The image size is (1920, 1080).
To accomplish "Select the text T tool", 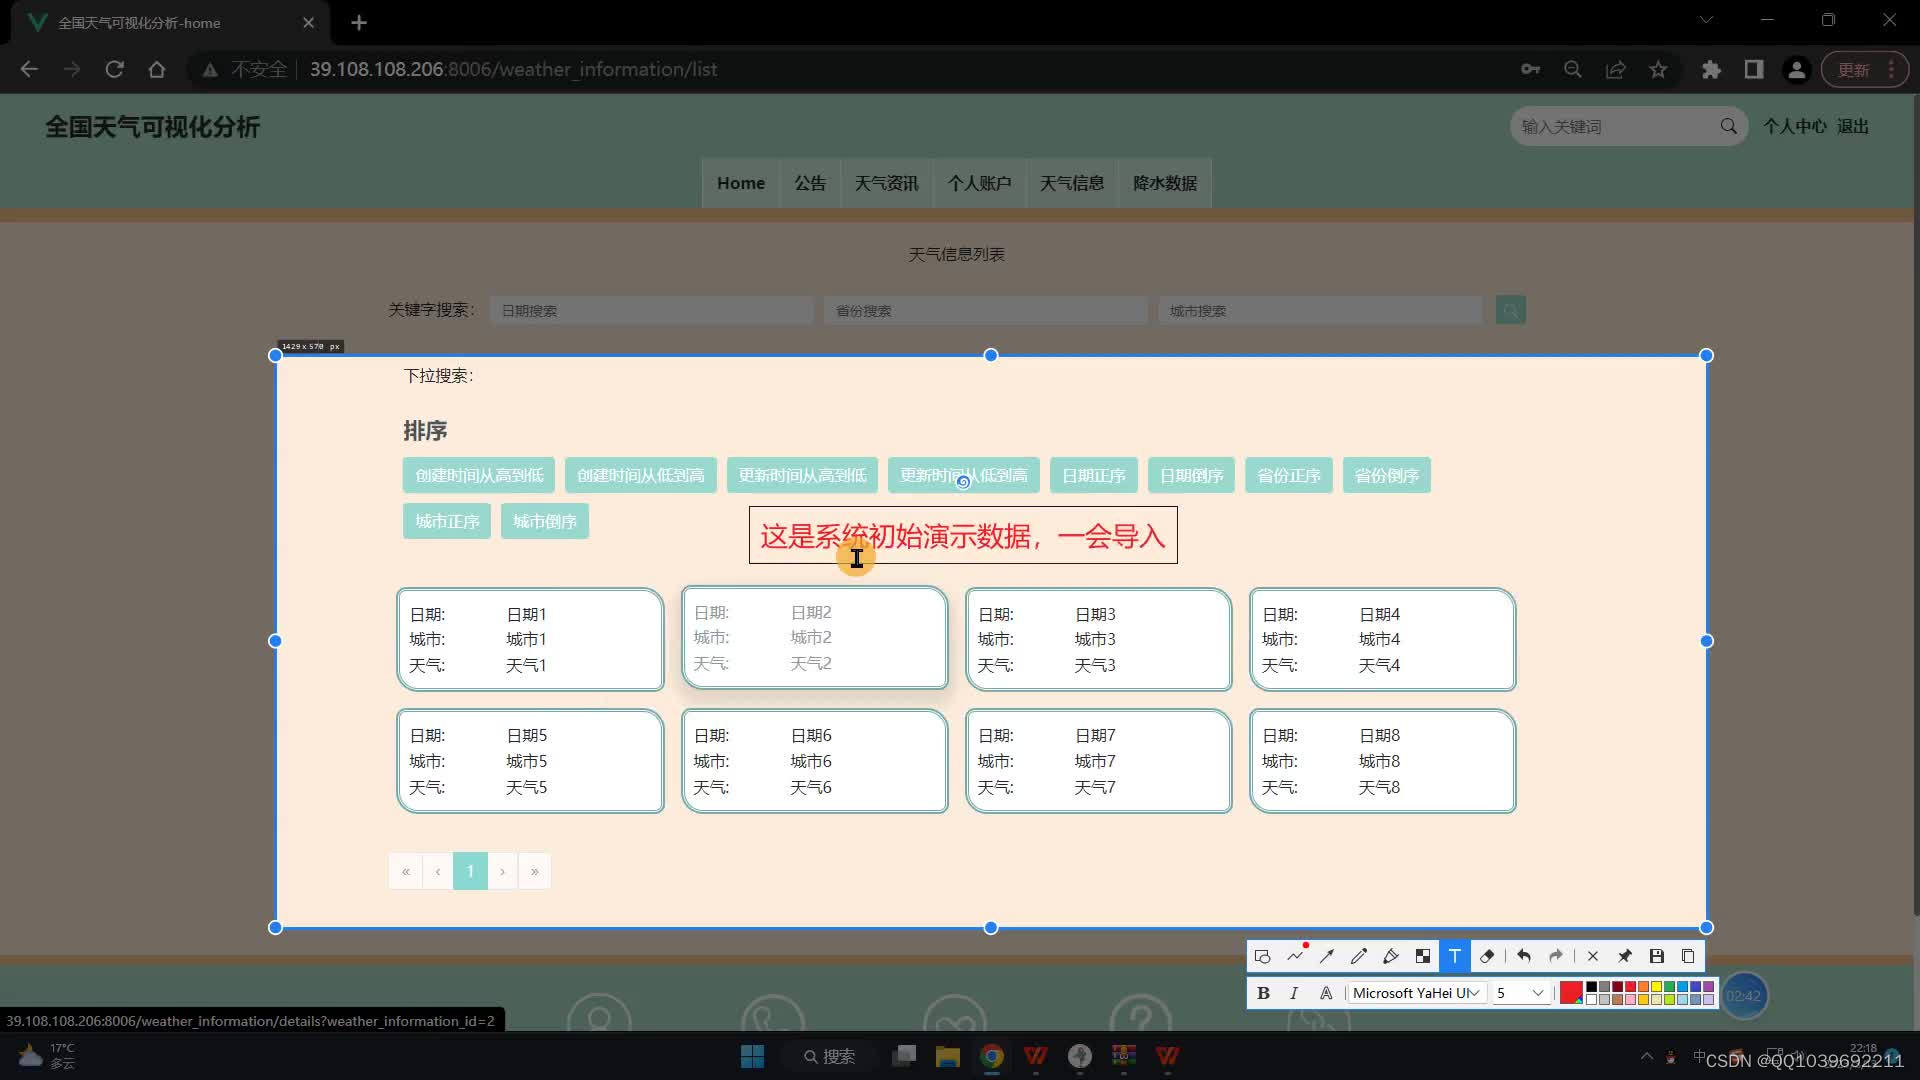I will [1455, 957].
